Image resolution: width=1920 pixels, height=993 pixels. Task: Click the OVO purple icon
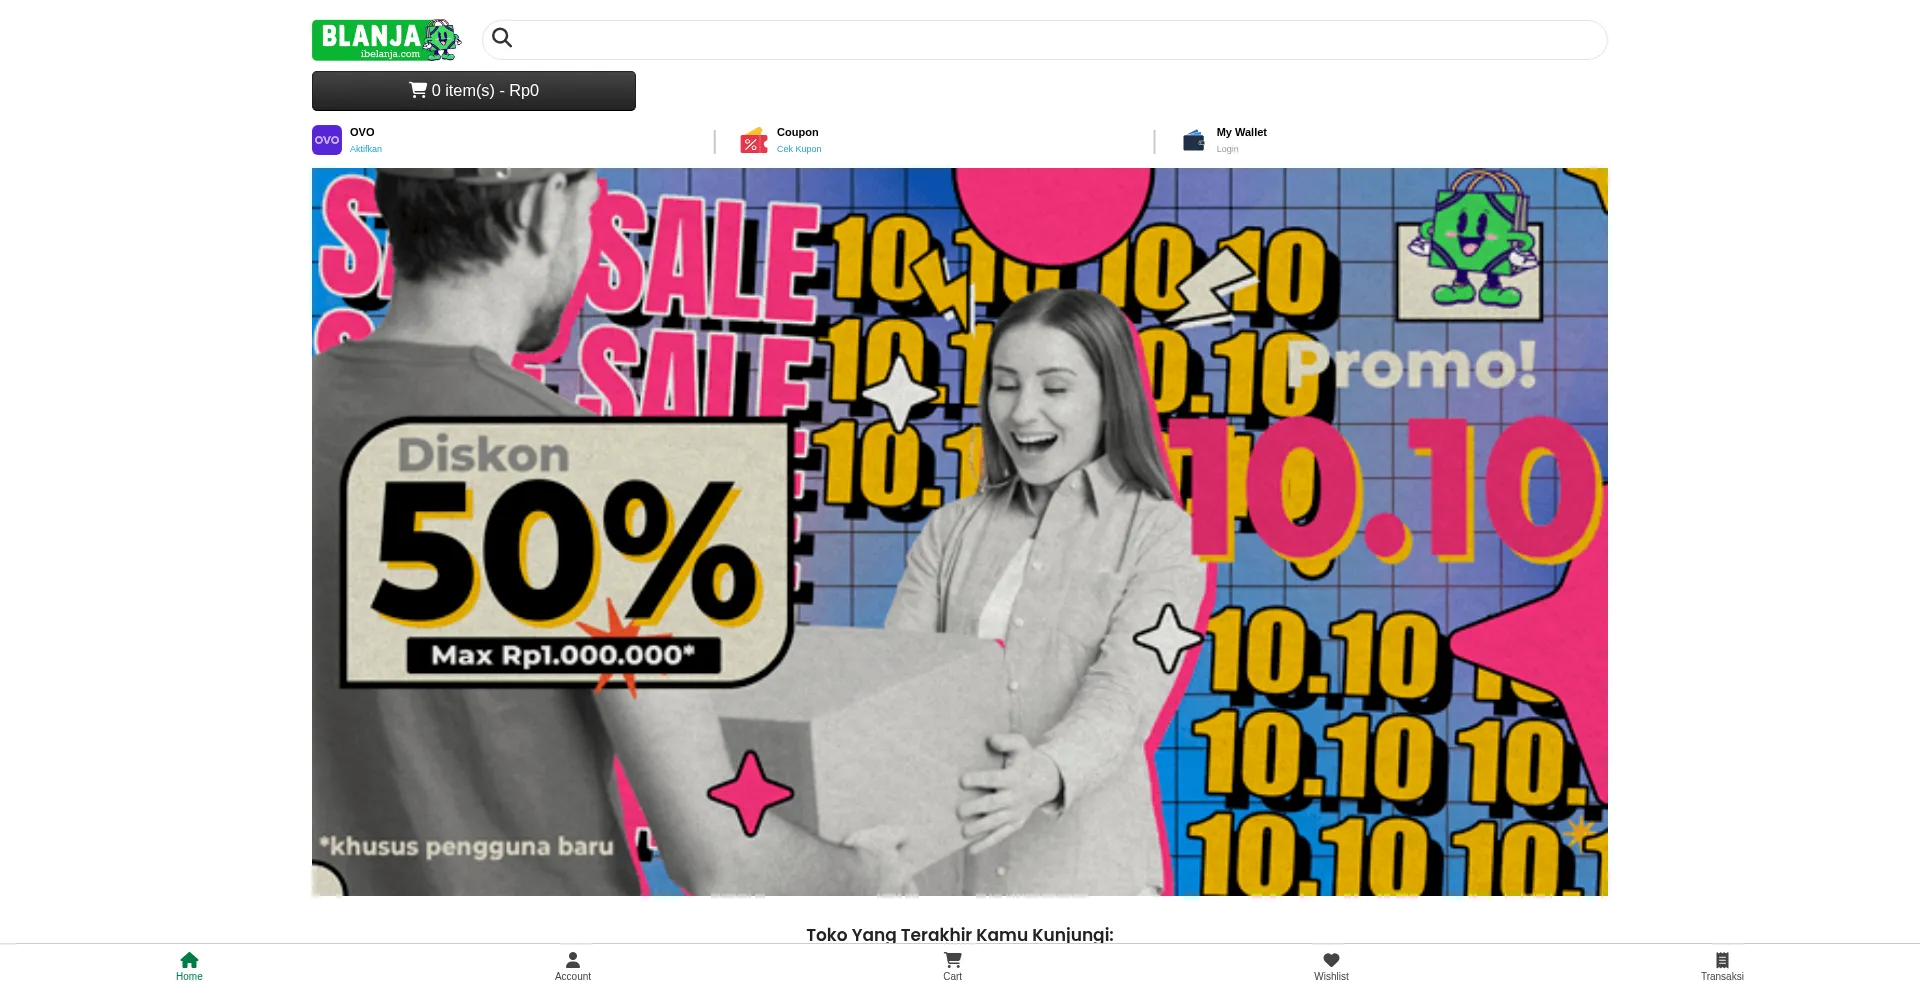click(327, 140)
